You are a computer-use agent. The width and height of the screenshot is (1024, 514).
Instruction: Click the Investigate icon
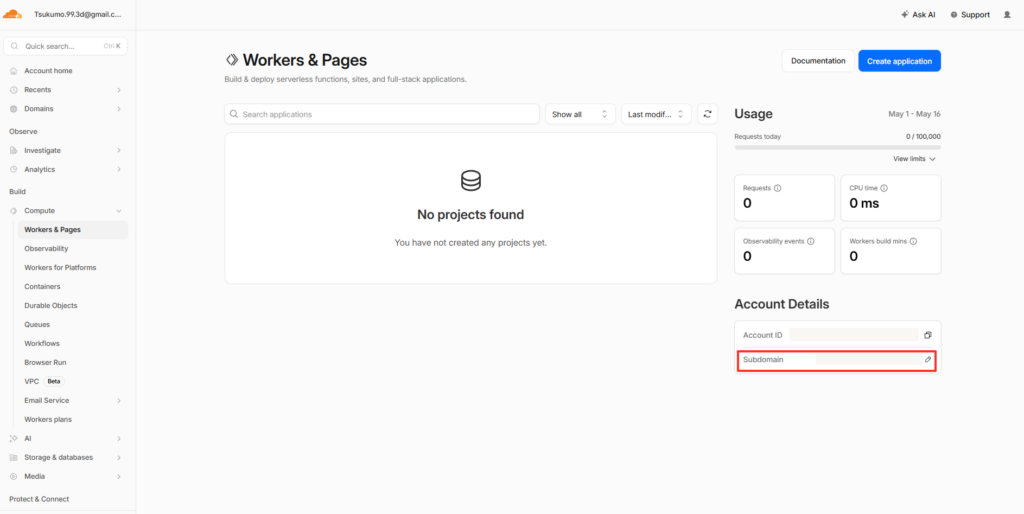tap(14, 150)
